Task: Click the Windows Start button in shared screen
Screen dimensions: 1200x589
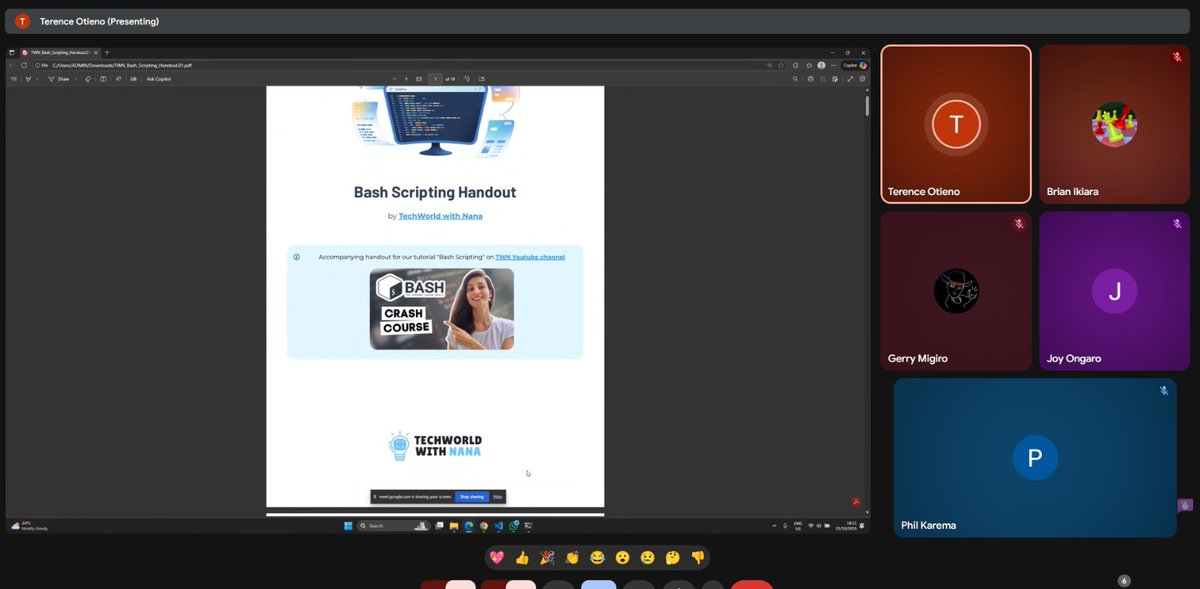Action: (x=348, y=525)
